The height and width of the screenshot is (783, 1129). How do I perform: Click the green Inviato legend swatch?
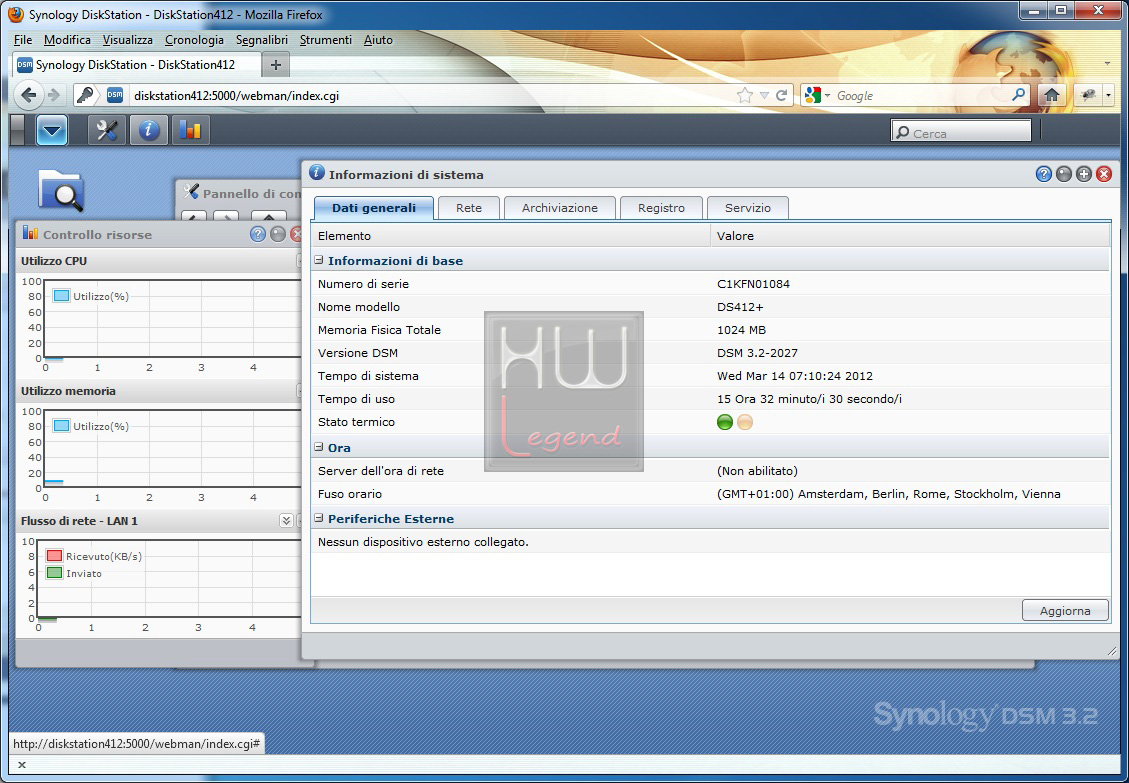(54, 573)
